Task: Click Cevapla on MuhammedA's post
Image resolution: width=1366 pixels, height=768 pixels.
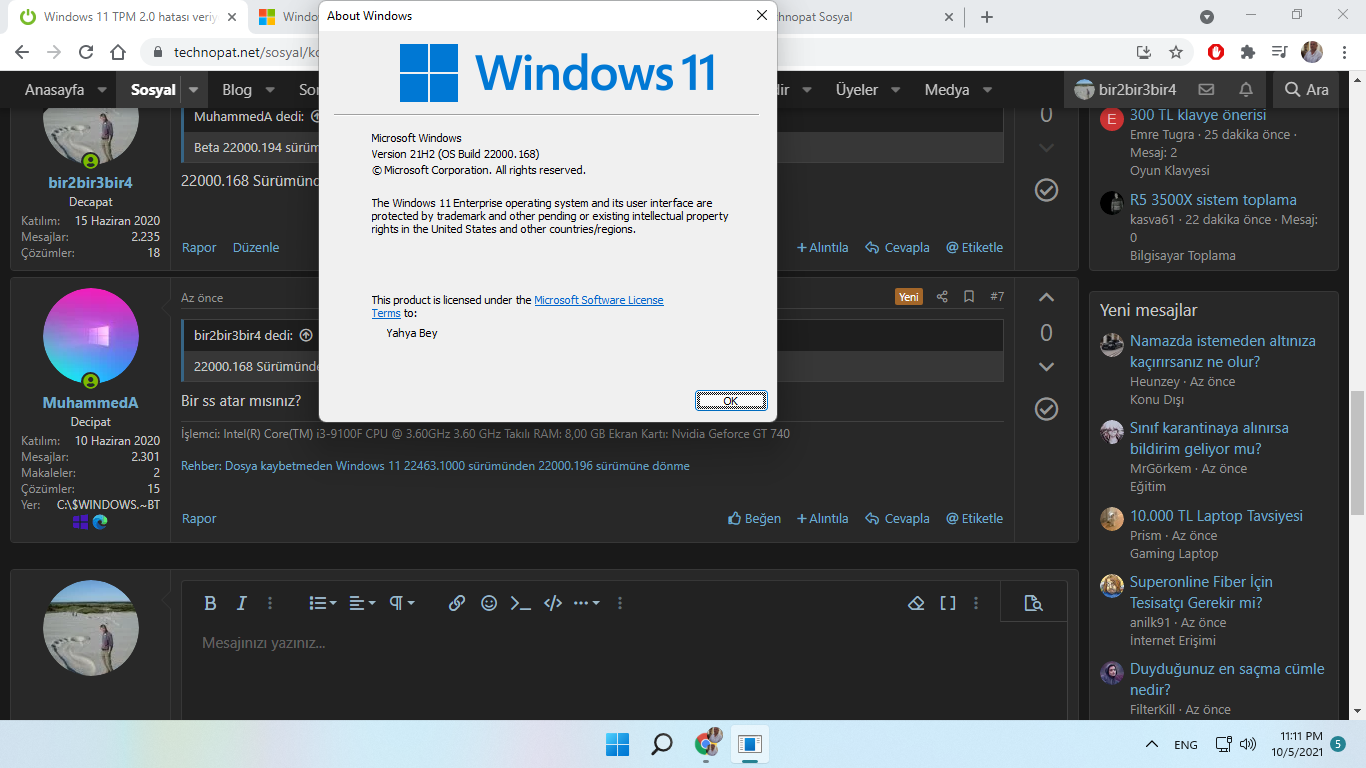Action: [897, 518]
